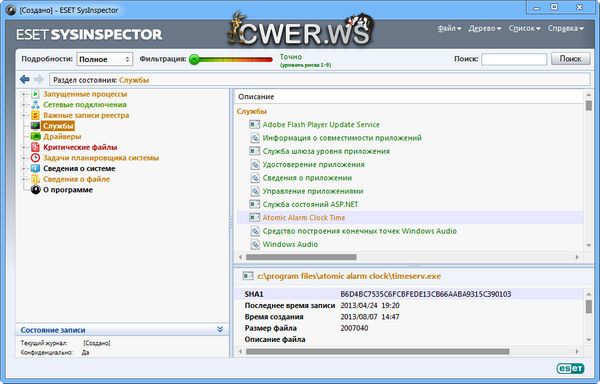Click icon beside Служба состояний ASP.NET
Image resolution: width=600 pixels, height=384 pixels.
pyautogui.click(x=254, y=205)
